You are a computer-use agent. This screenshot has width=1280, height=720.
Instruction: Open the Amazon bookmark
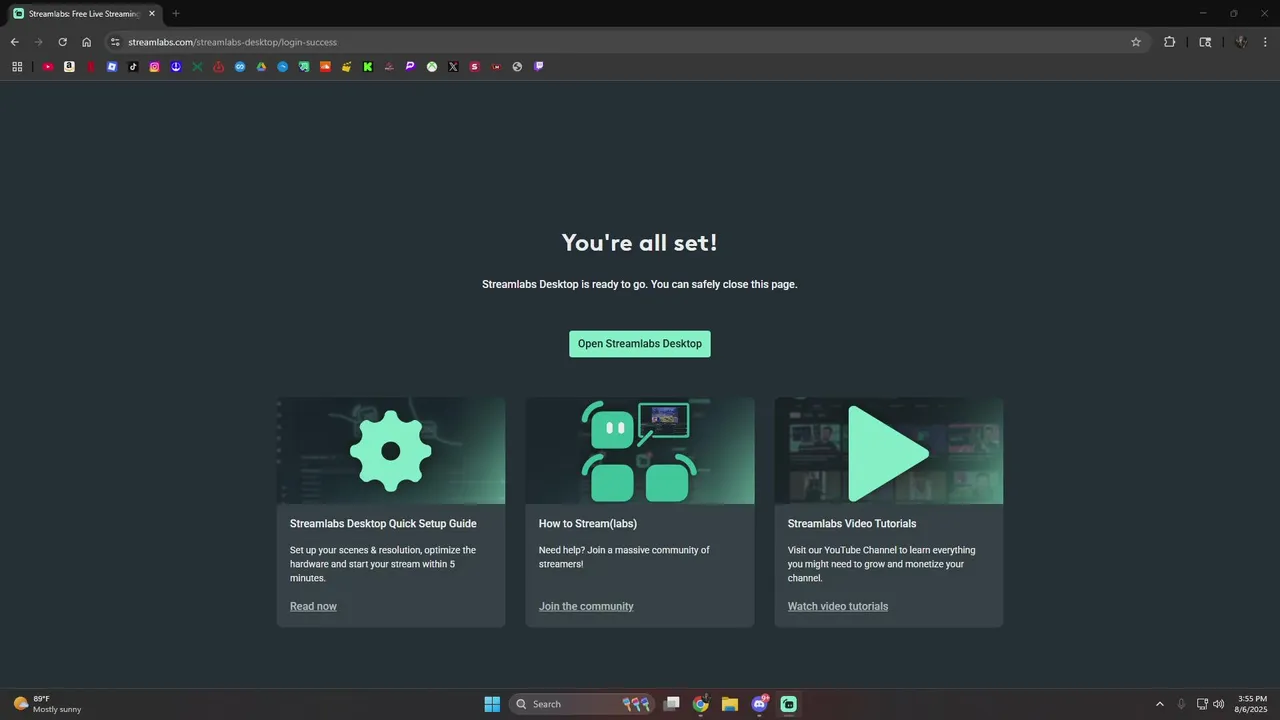click(x=69, y=67)
